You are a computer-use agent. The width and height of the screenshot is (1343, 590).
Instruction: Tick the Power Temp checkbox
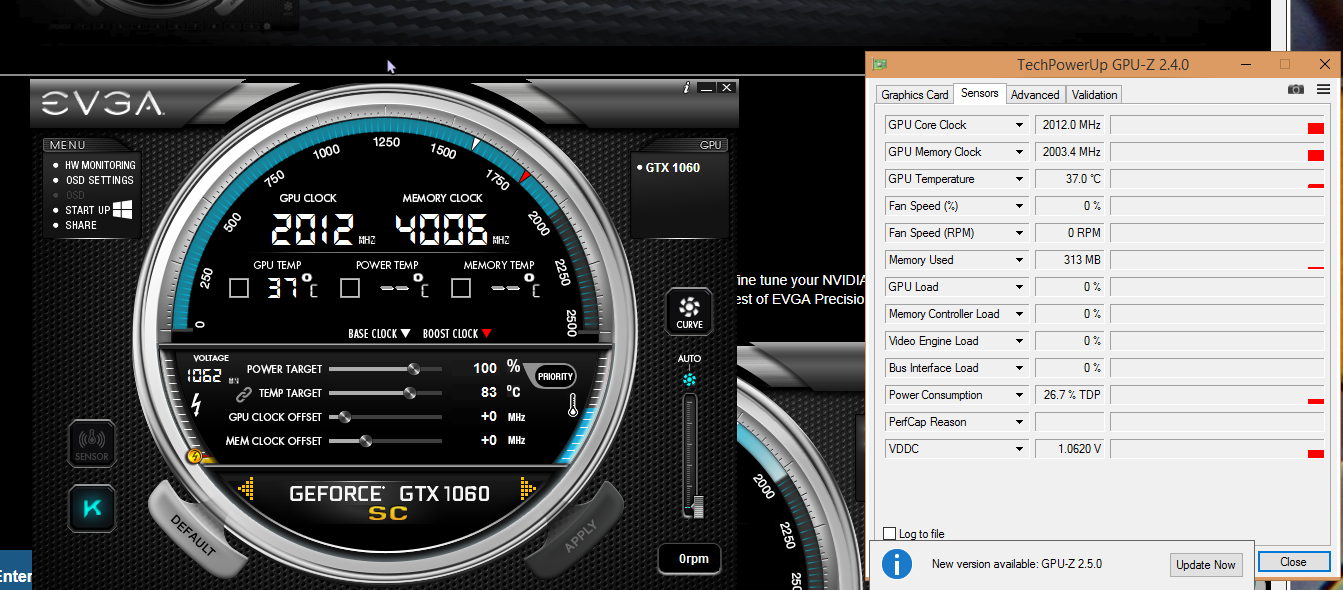click(349, 289)
